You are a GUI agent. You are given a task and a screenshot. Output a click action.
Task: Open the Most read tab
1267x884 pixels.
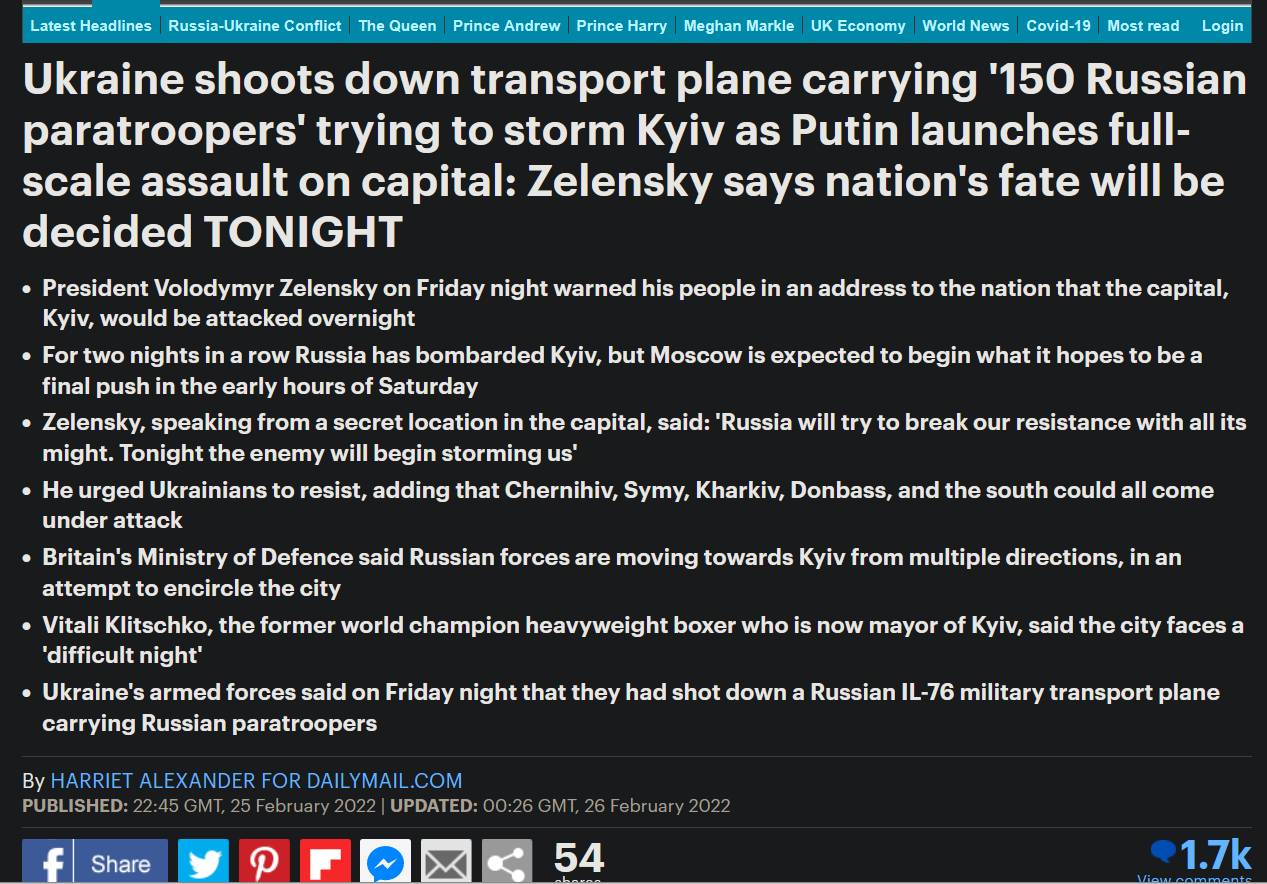click(x=1143, y=26)
